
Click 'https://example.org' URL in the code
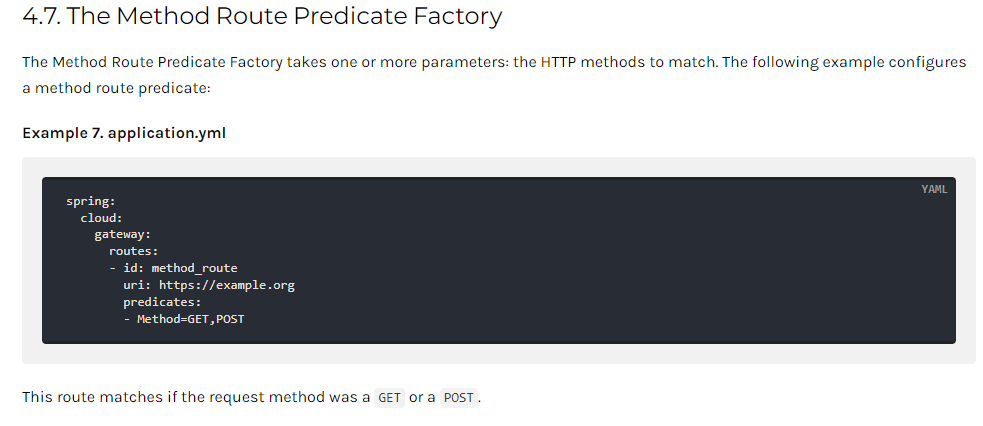226,285
